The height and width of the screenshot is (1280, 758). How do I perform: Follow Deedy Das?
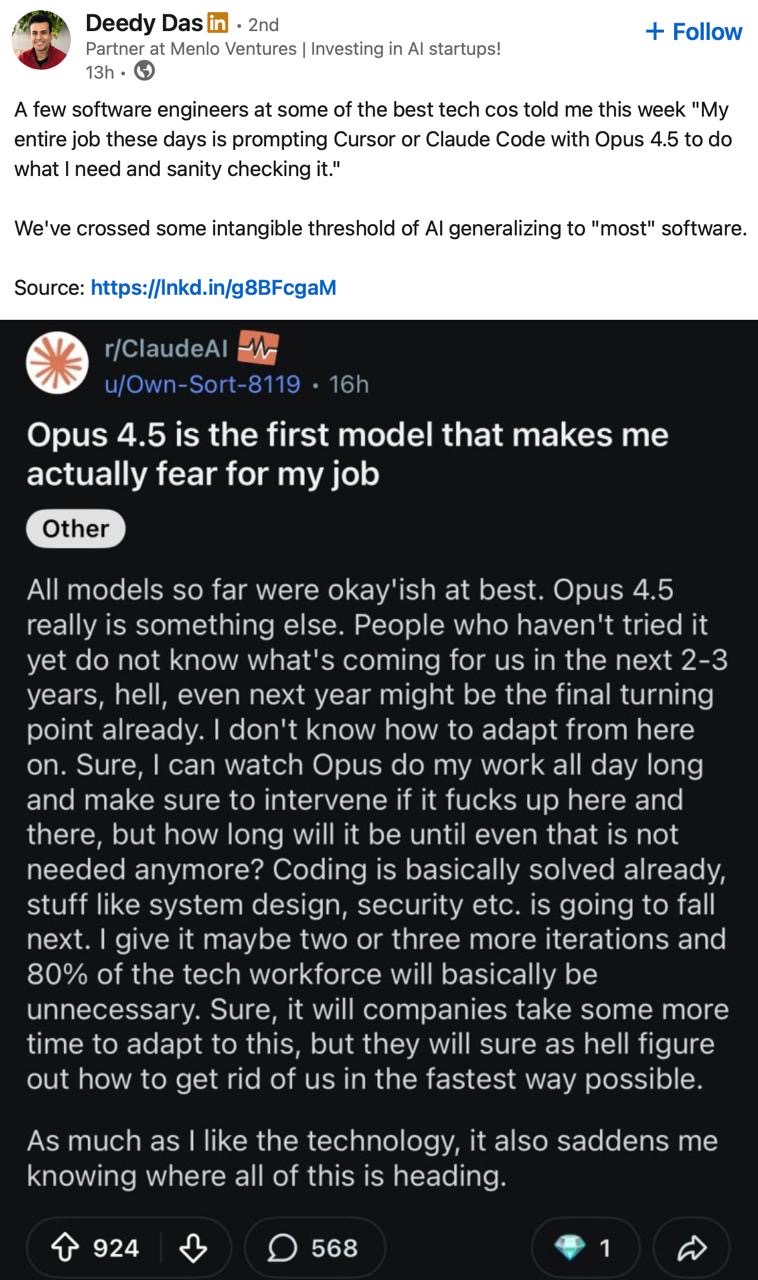click(694, 32)
